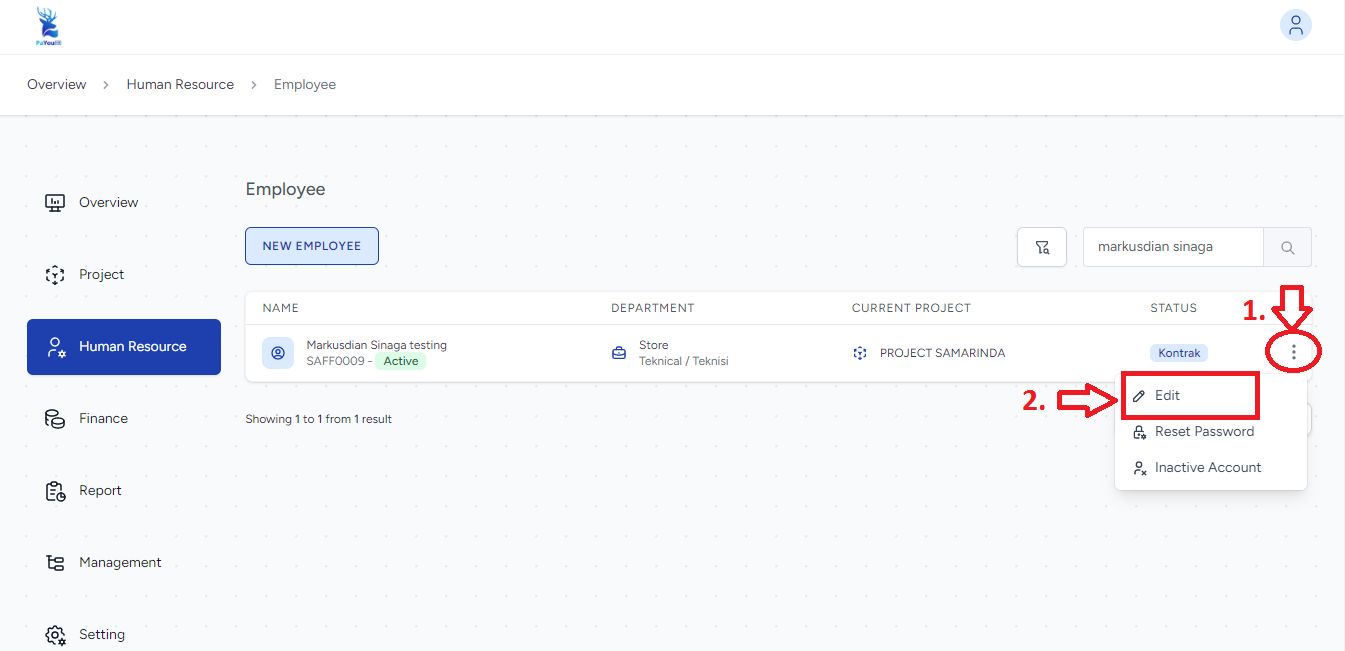Click the filter icon button
The image size is (1345, 651).
point(1042,247)
